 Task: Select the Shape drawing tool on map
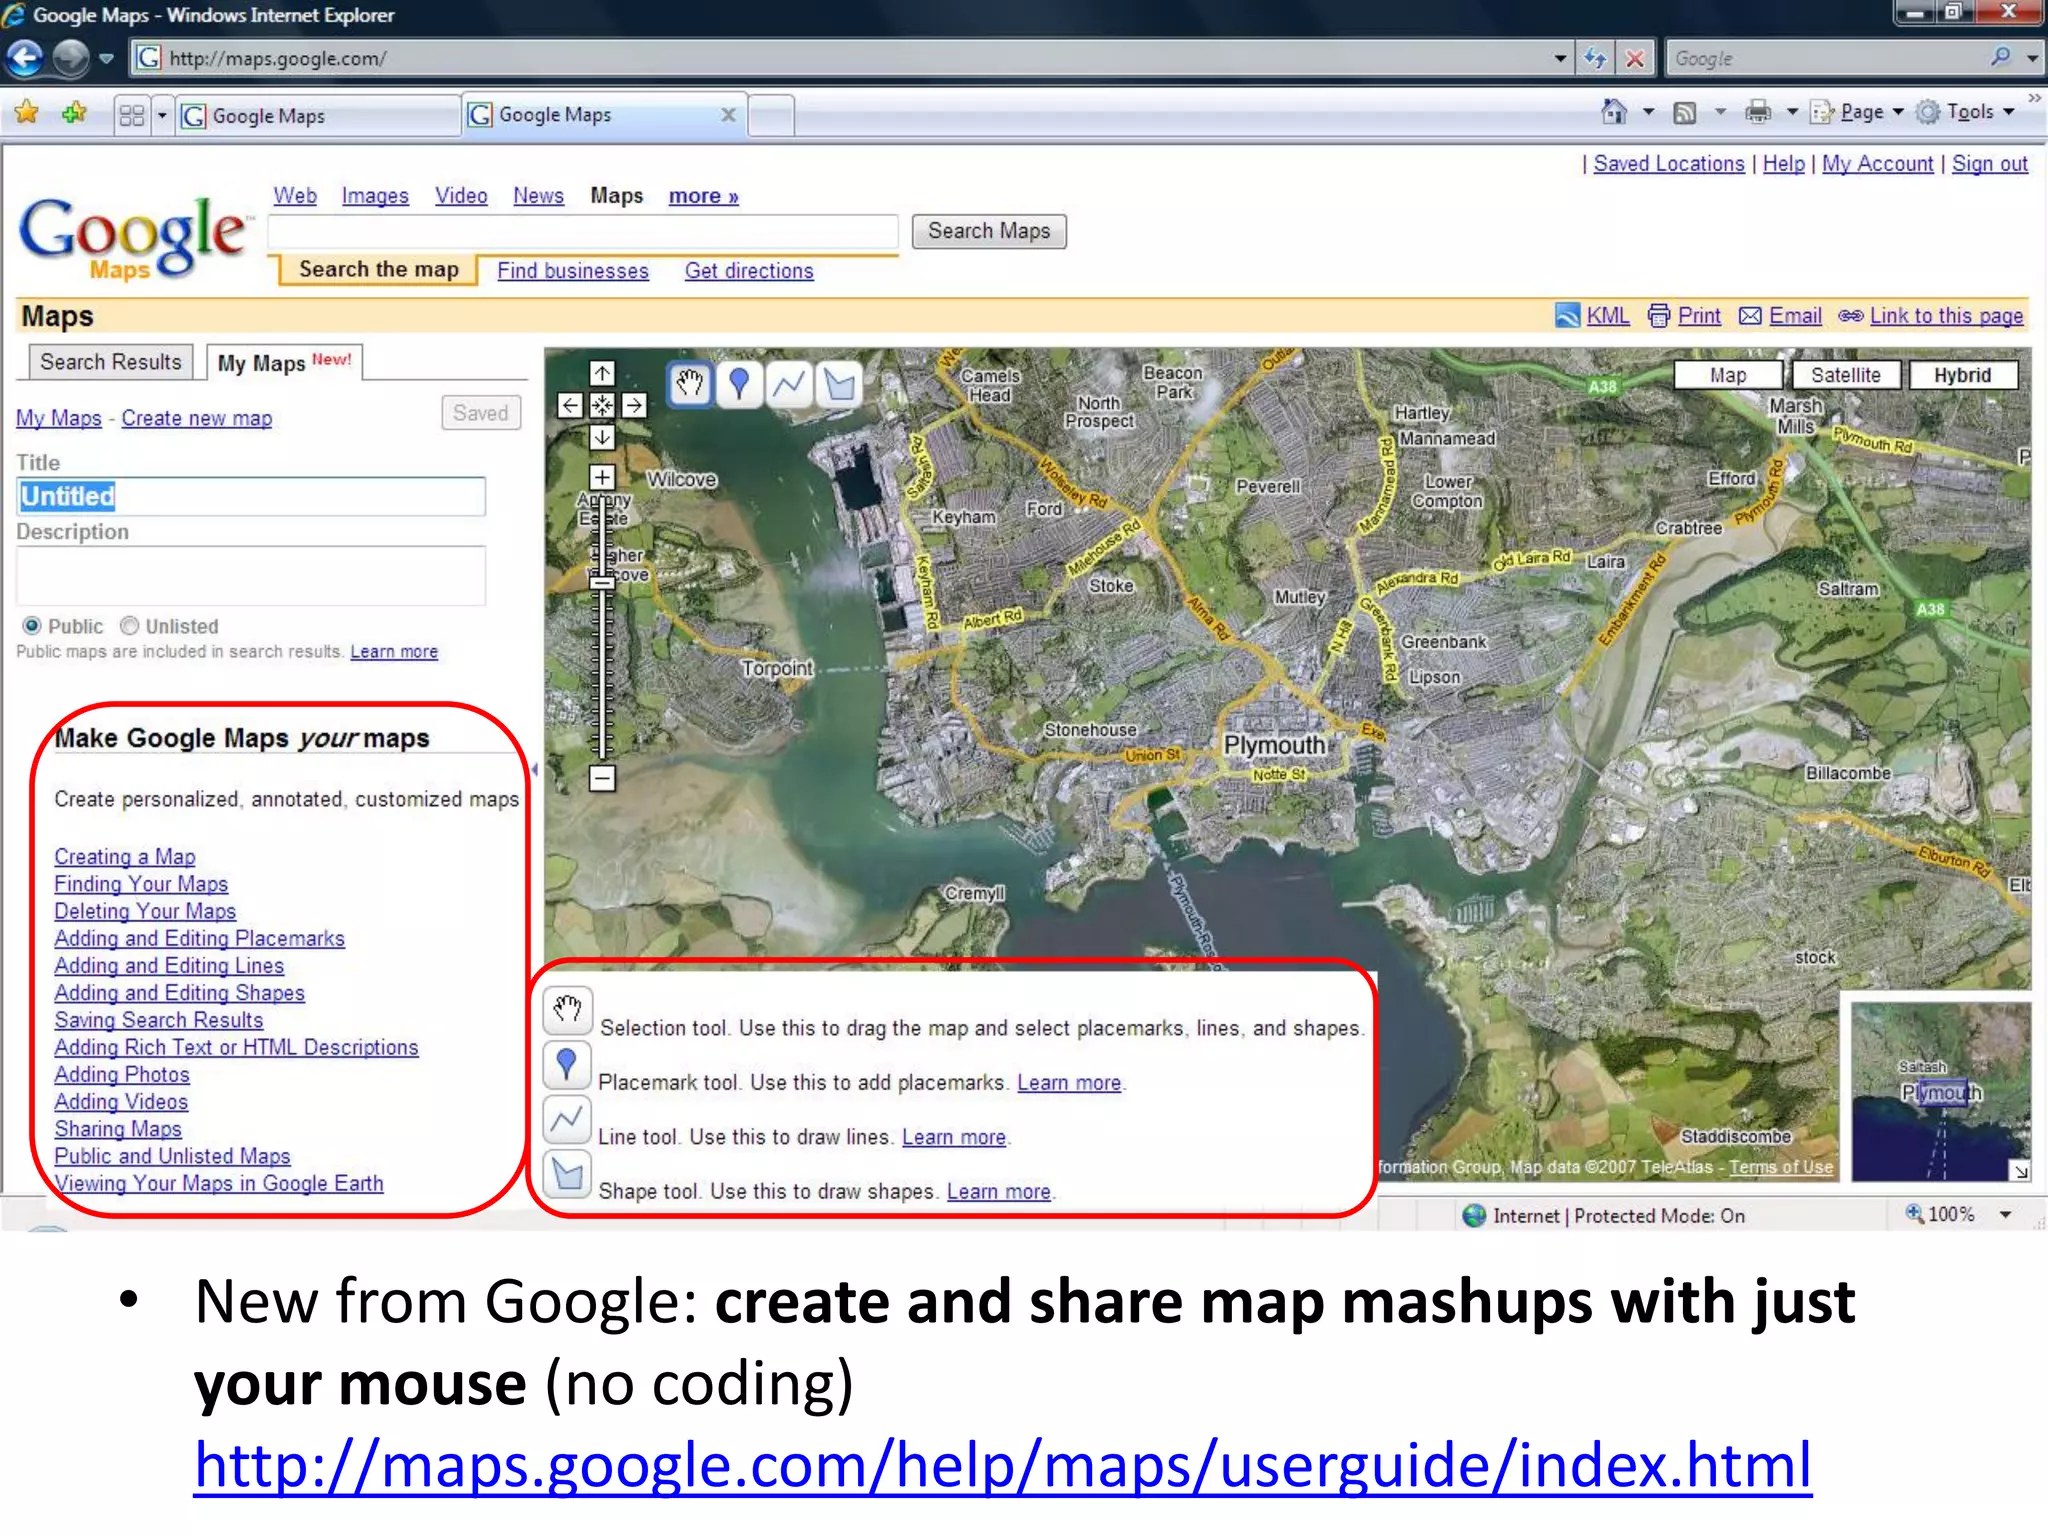pyautogui.click(x=840, y=384)
